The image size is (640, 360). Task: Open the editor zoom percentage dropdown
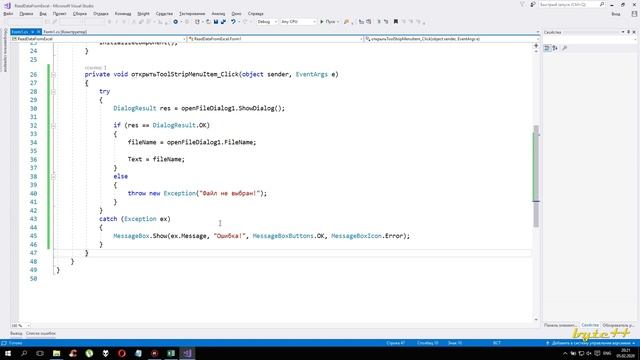click(20, 326)
